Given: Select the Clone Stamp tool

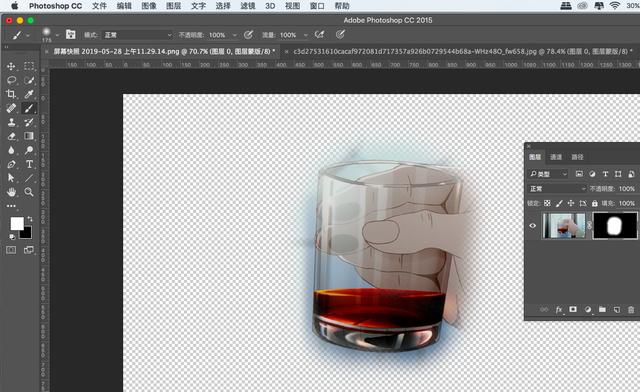Looking at the screenshot, I should (11, 122).
